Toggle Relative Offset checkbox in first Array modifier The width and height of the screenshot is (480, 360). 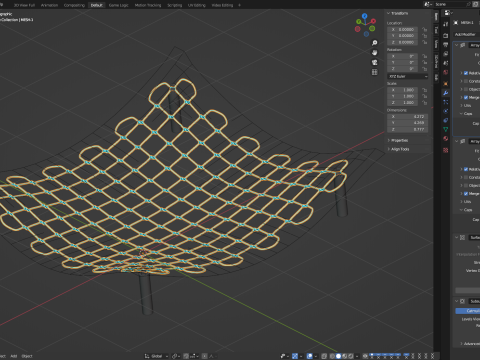coord(466,73)
